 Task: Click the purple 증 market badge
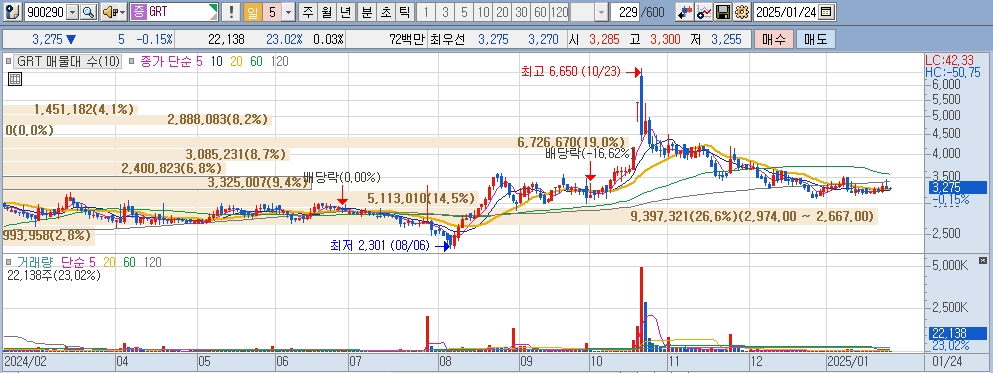coord(138,11)
